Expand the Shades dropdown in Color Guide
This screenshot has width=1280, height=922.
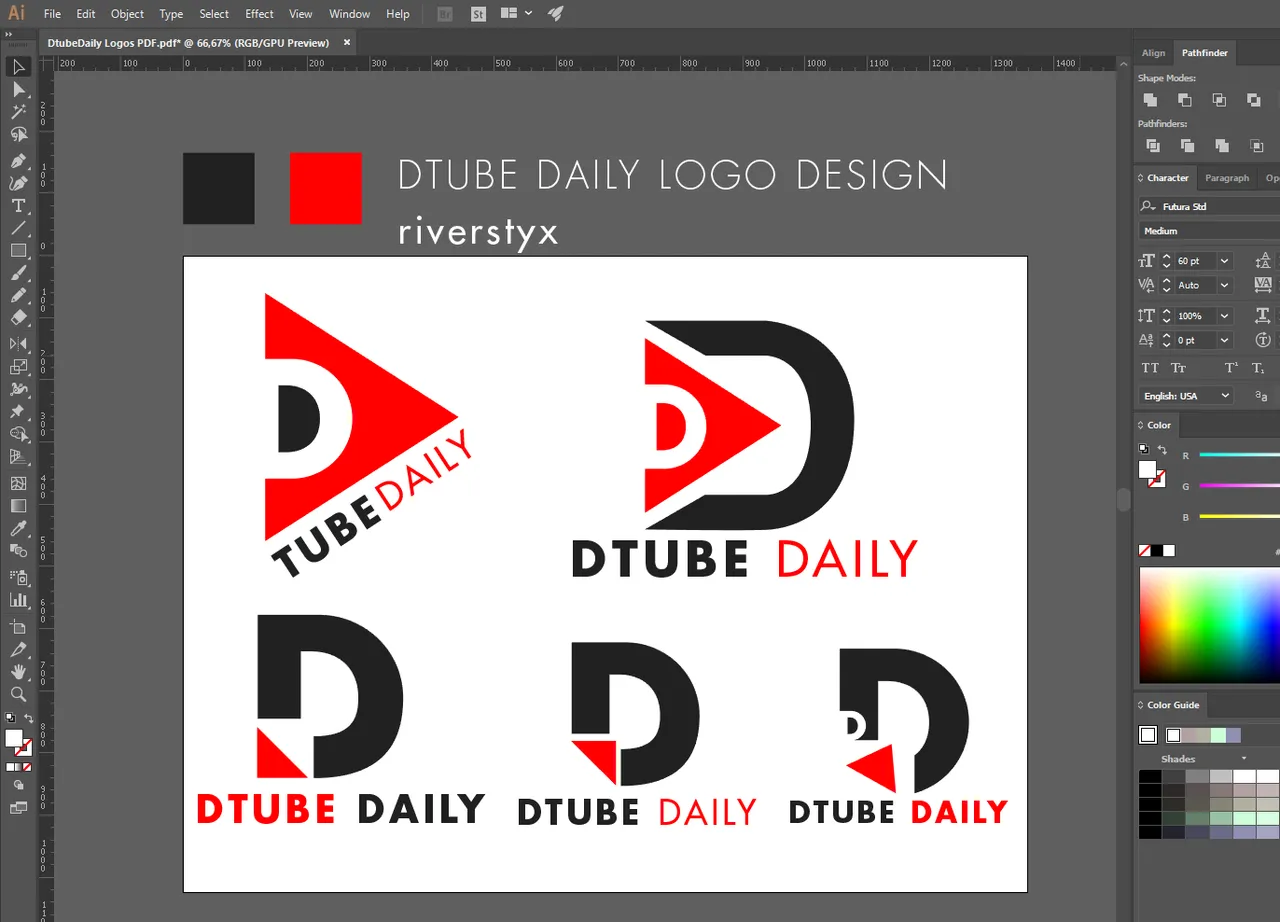[1243, 759]
